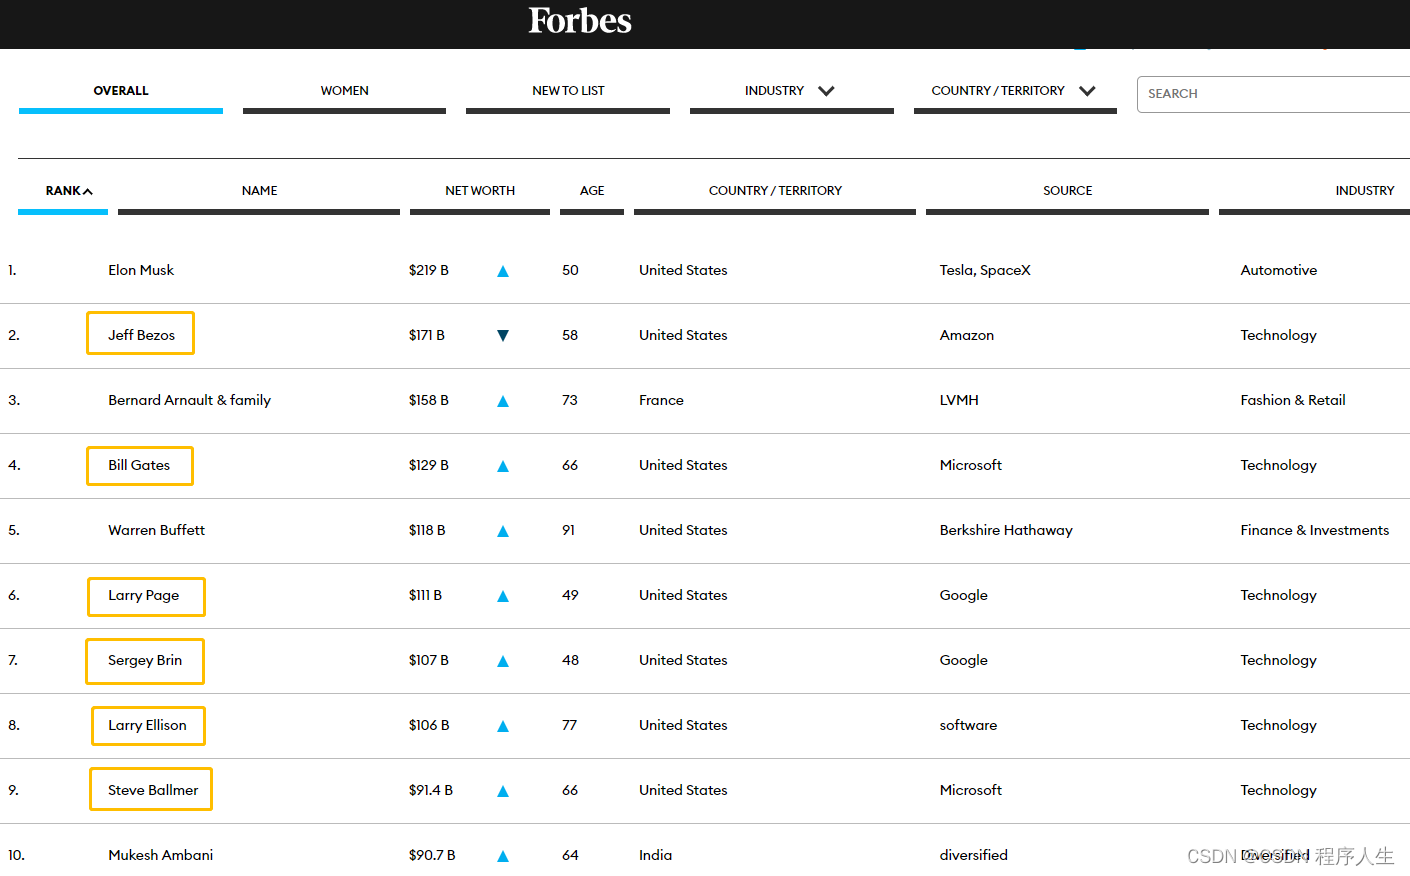Click the up arrow beside Warren Buffett's $118 B
1410x876 pixels.
pyautogui.click(x=503, y=531)
